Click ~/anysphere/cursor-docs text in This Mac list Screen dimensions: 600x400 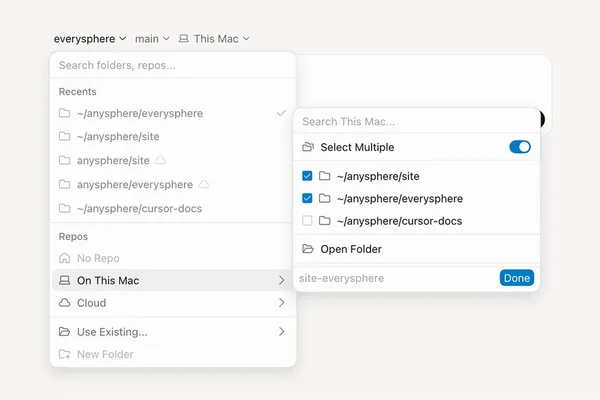(399, 221)
